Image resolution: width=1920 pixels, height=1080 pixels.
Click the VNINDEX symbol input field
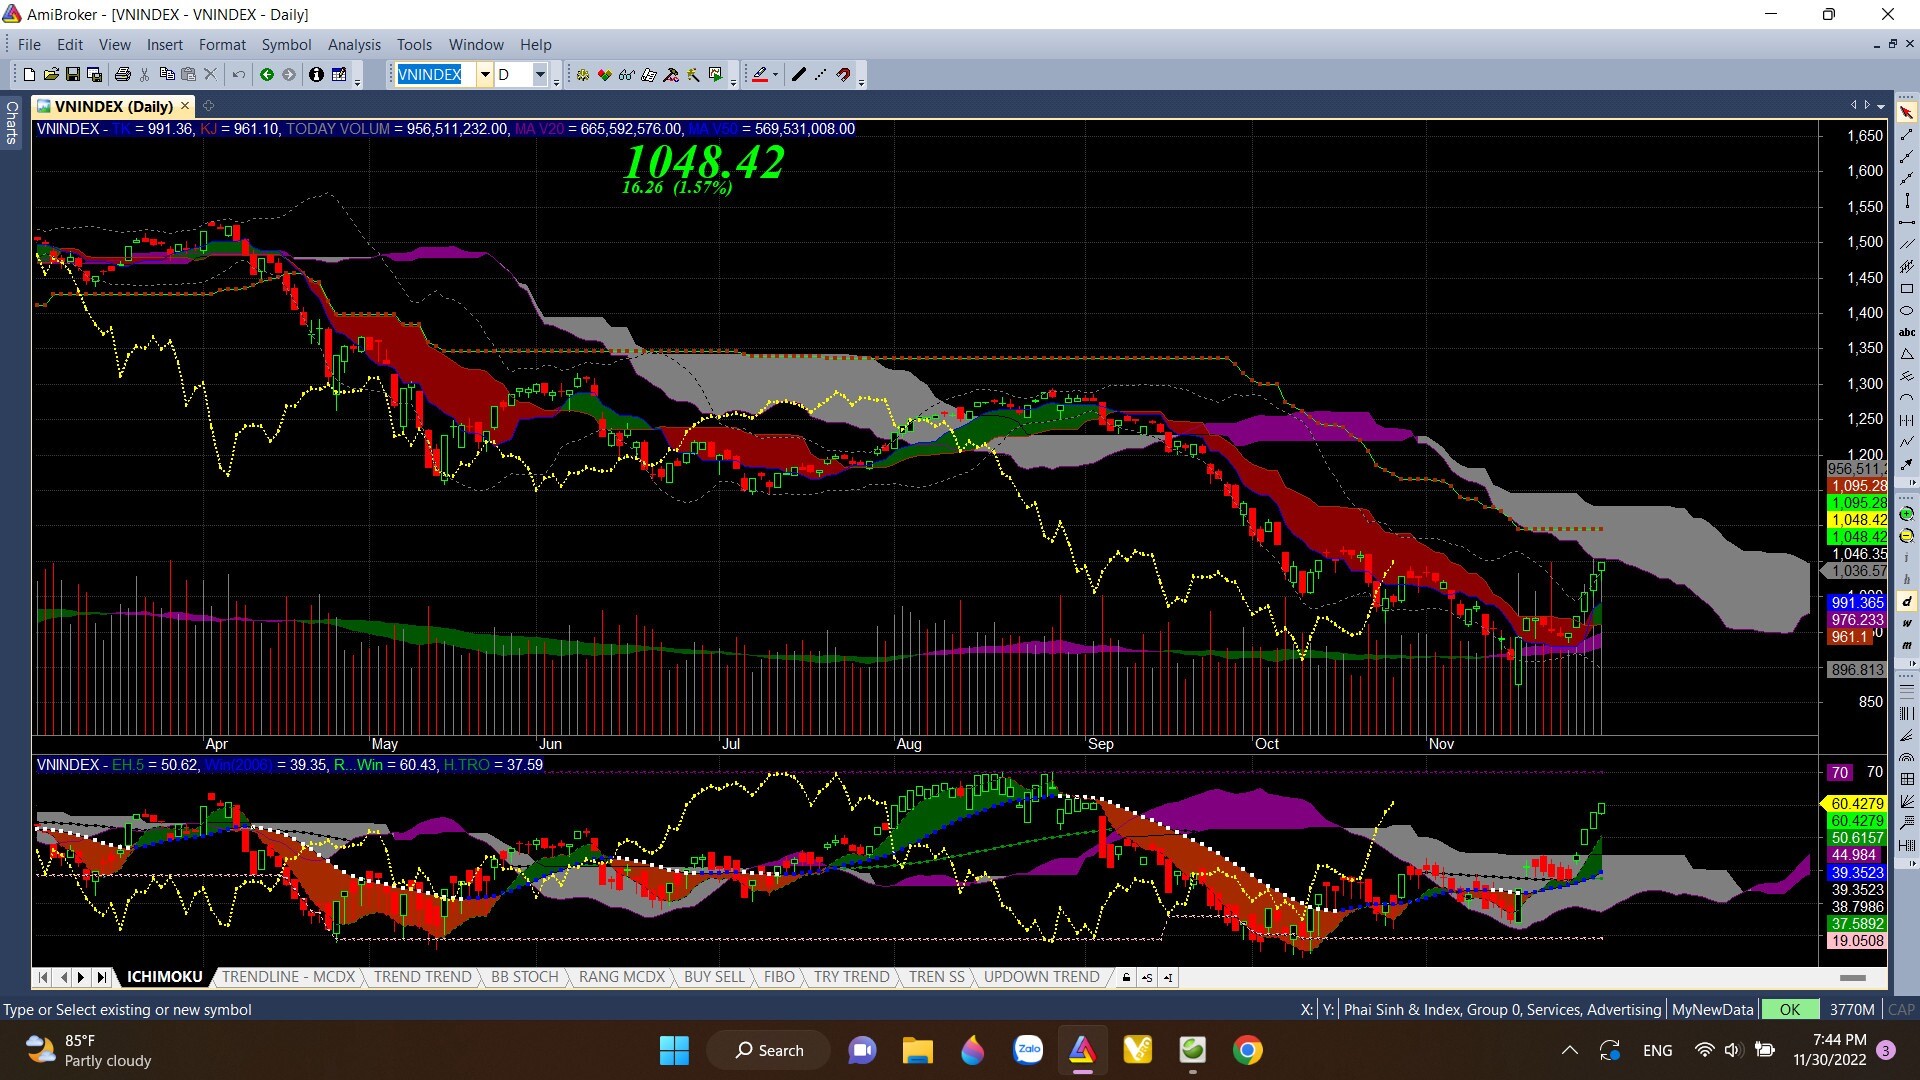[435, 75]
